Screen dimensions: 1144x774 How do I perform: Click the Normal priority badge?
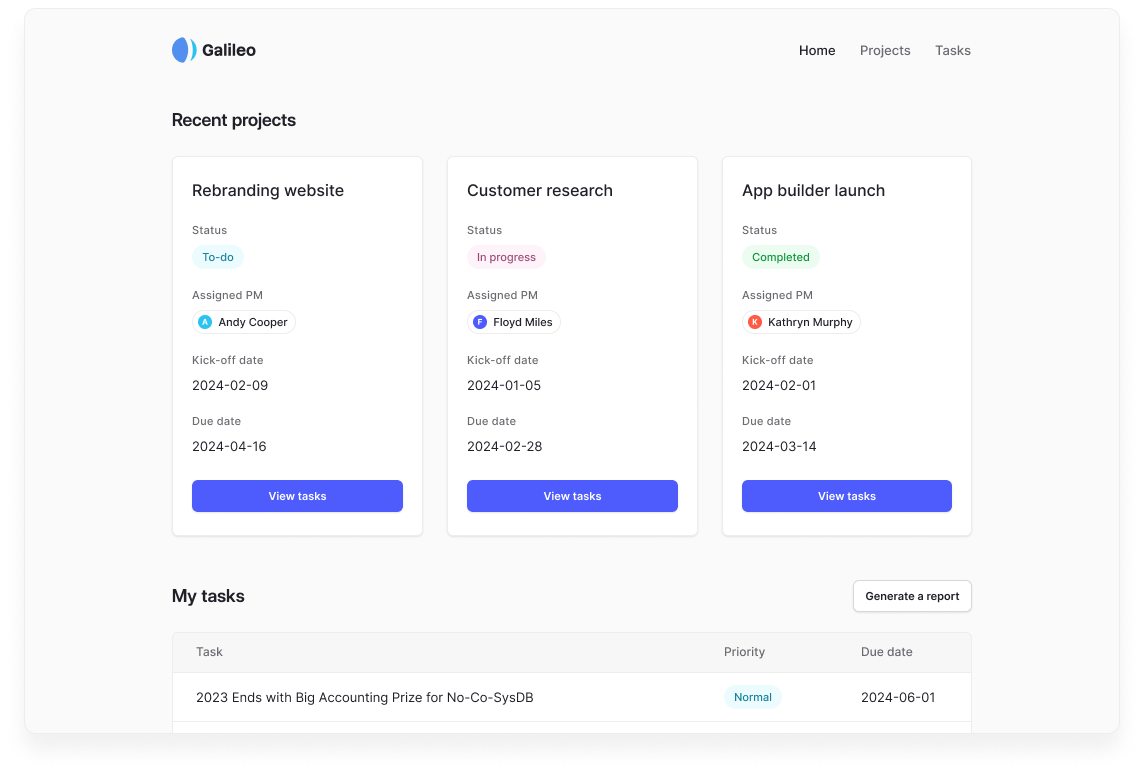752,697
